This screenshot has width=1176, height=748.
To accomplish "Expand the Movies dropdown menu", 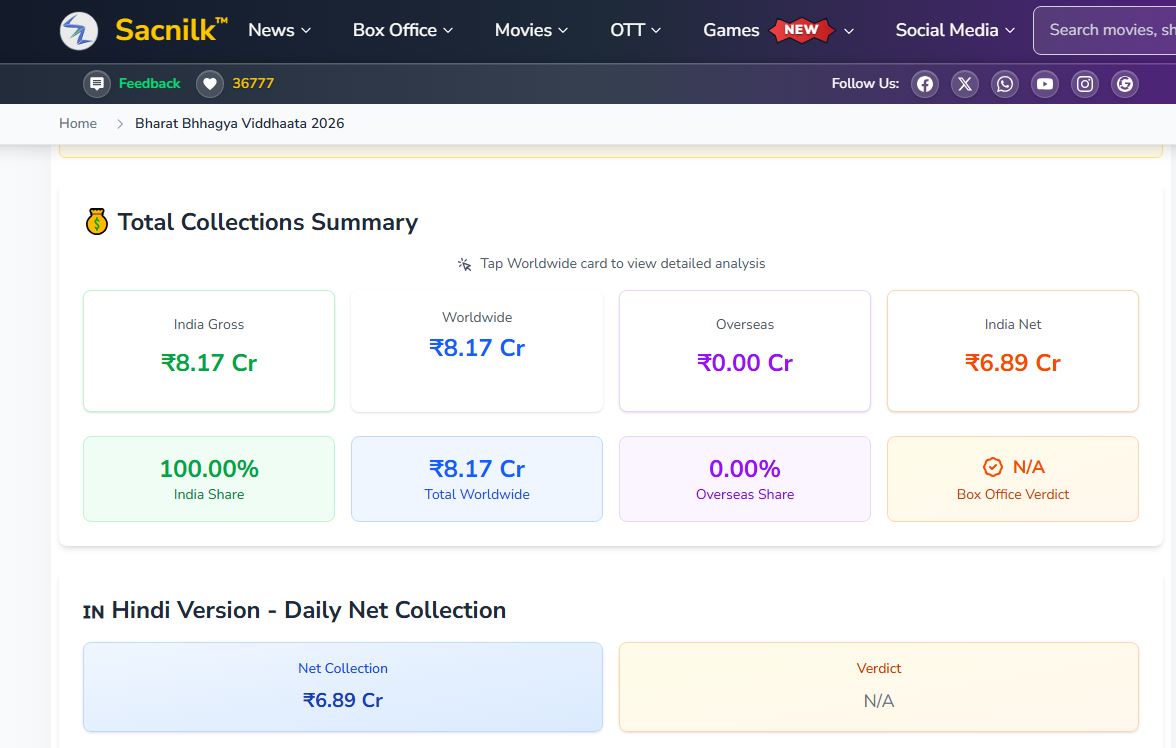I will (531, 30).
